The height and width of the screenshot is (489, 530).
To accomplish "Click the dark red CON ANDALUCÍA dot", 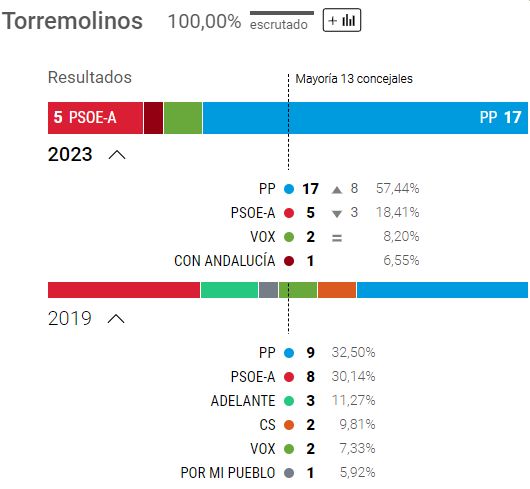I will pos(289,261).
